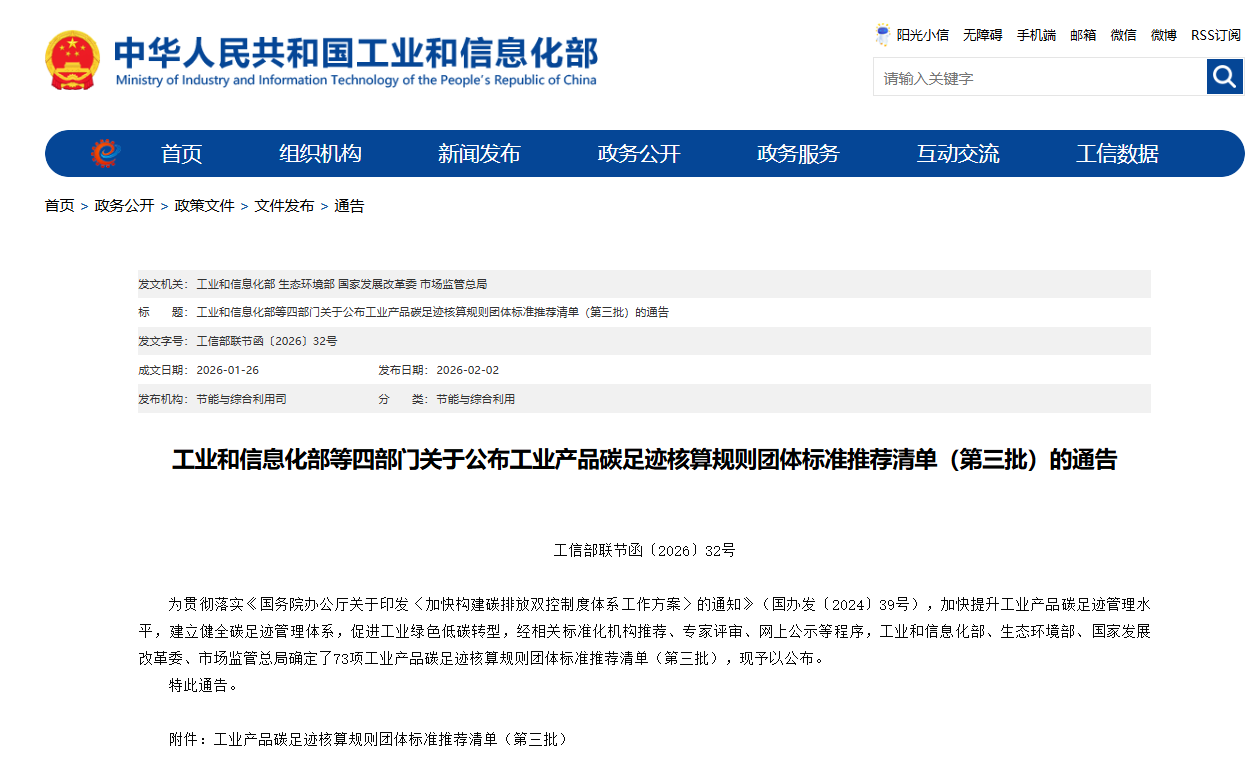Click the 手机端 link at top
1255x765 pixels.
point(1036,35)
